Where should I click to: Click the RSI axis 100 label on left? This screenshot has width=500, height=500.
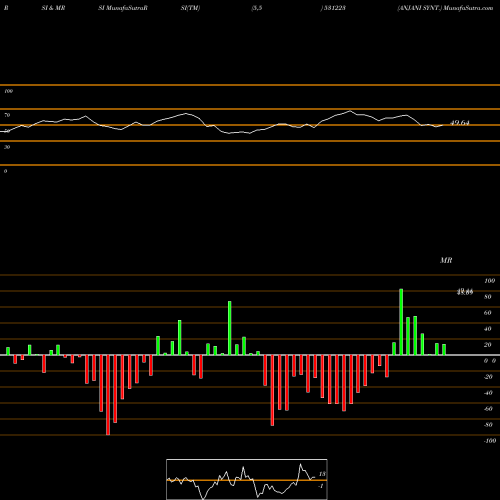[x=8, y=91]
